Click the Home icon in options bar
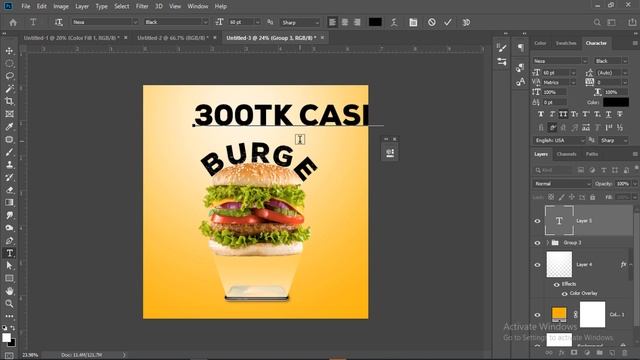The image size is (640, 360). click(13, 22)
